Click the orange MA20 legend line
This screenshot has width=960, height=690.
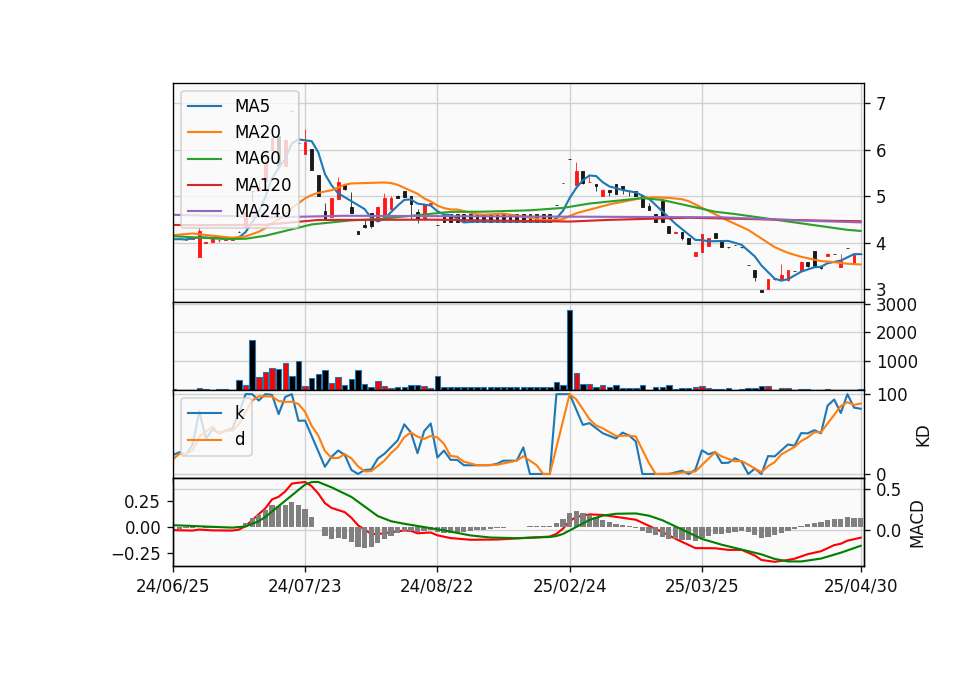204,132
